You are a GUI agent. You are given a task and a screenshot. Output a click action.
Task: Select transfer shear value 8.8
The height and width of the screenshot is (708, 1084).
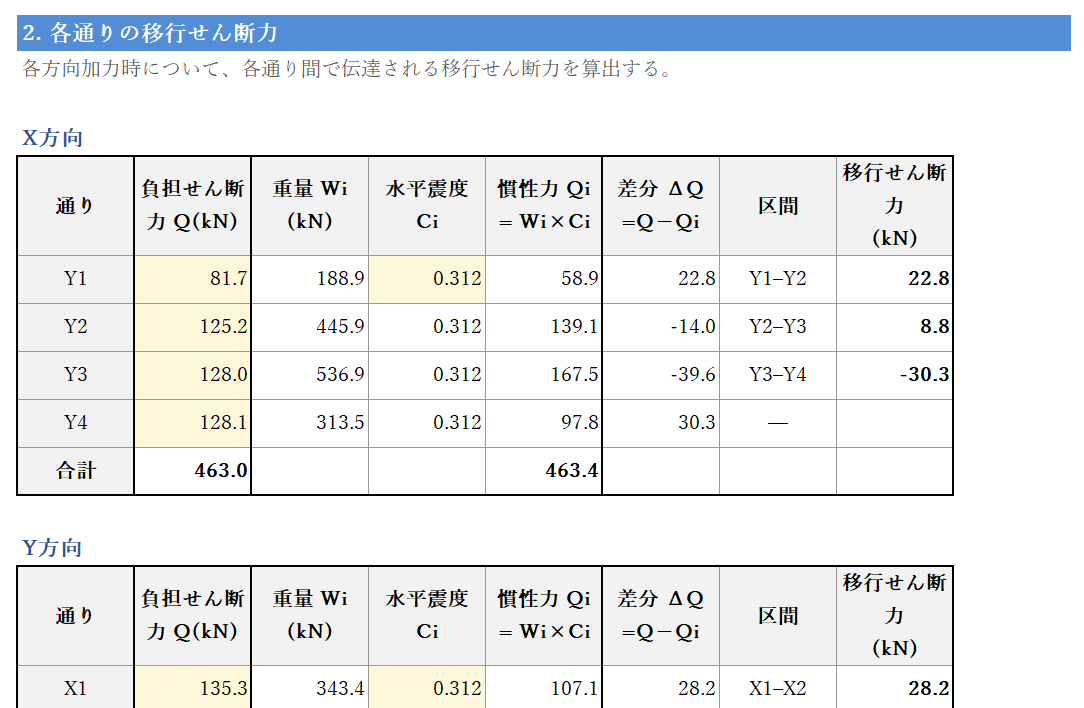(895, 327)
